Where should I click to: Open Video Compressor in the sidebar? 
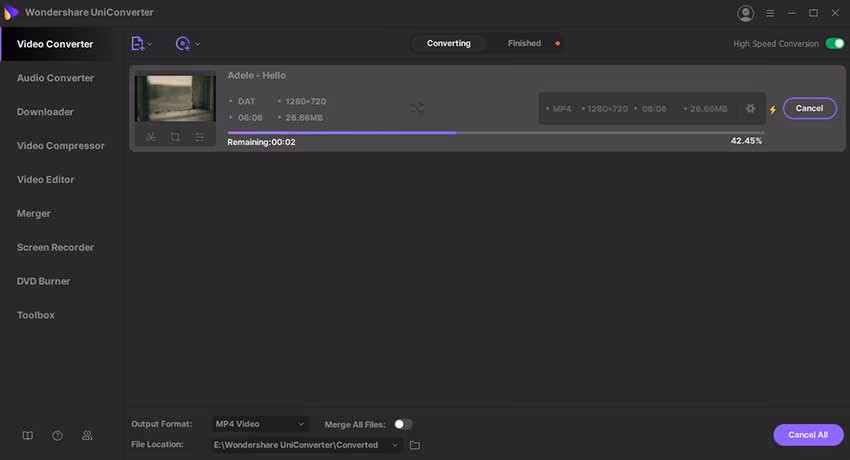coord(60,146)
